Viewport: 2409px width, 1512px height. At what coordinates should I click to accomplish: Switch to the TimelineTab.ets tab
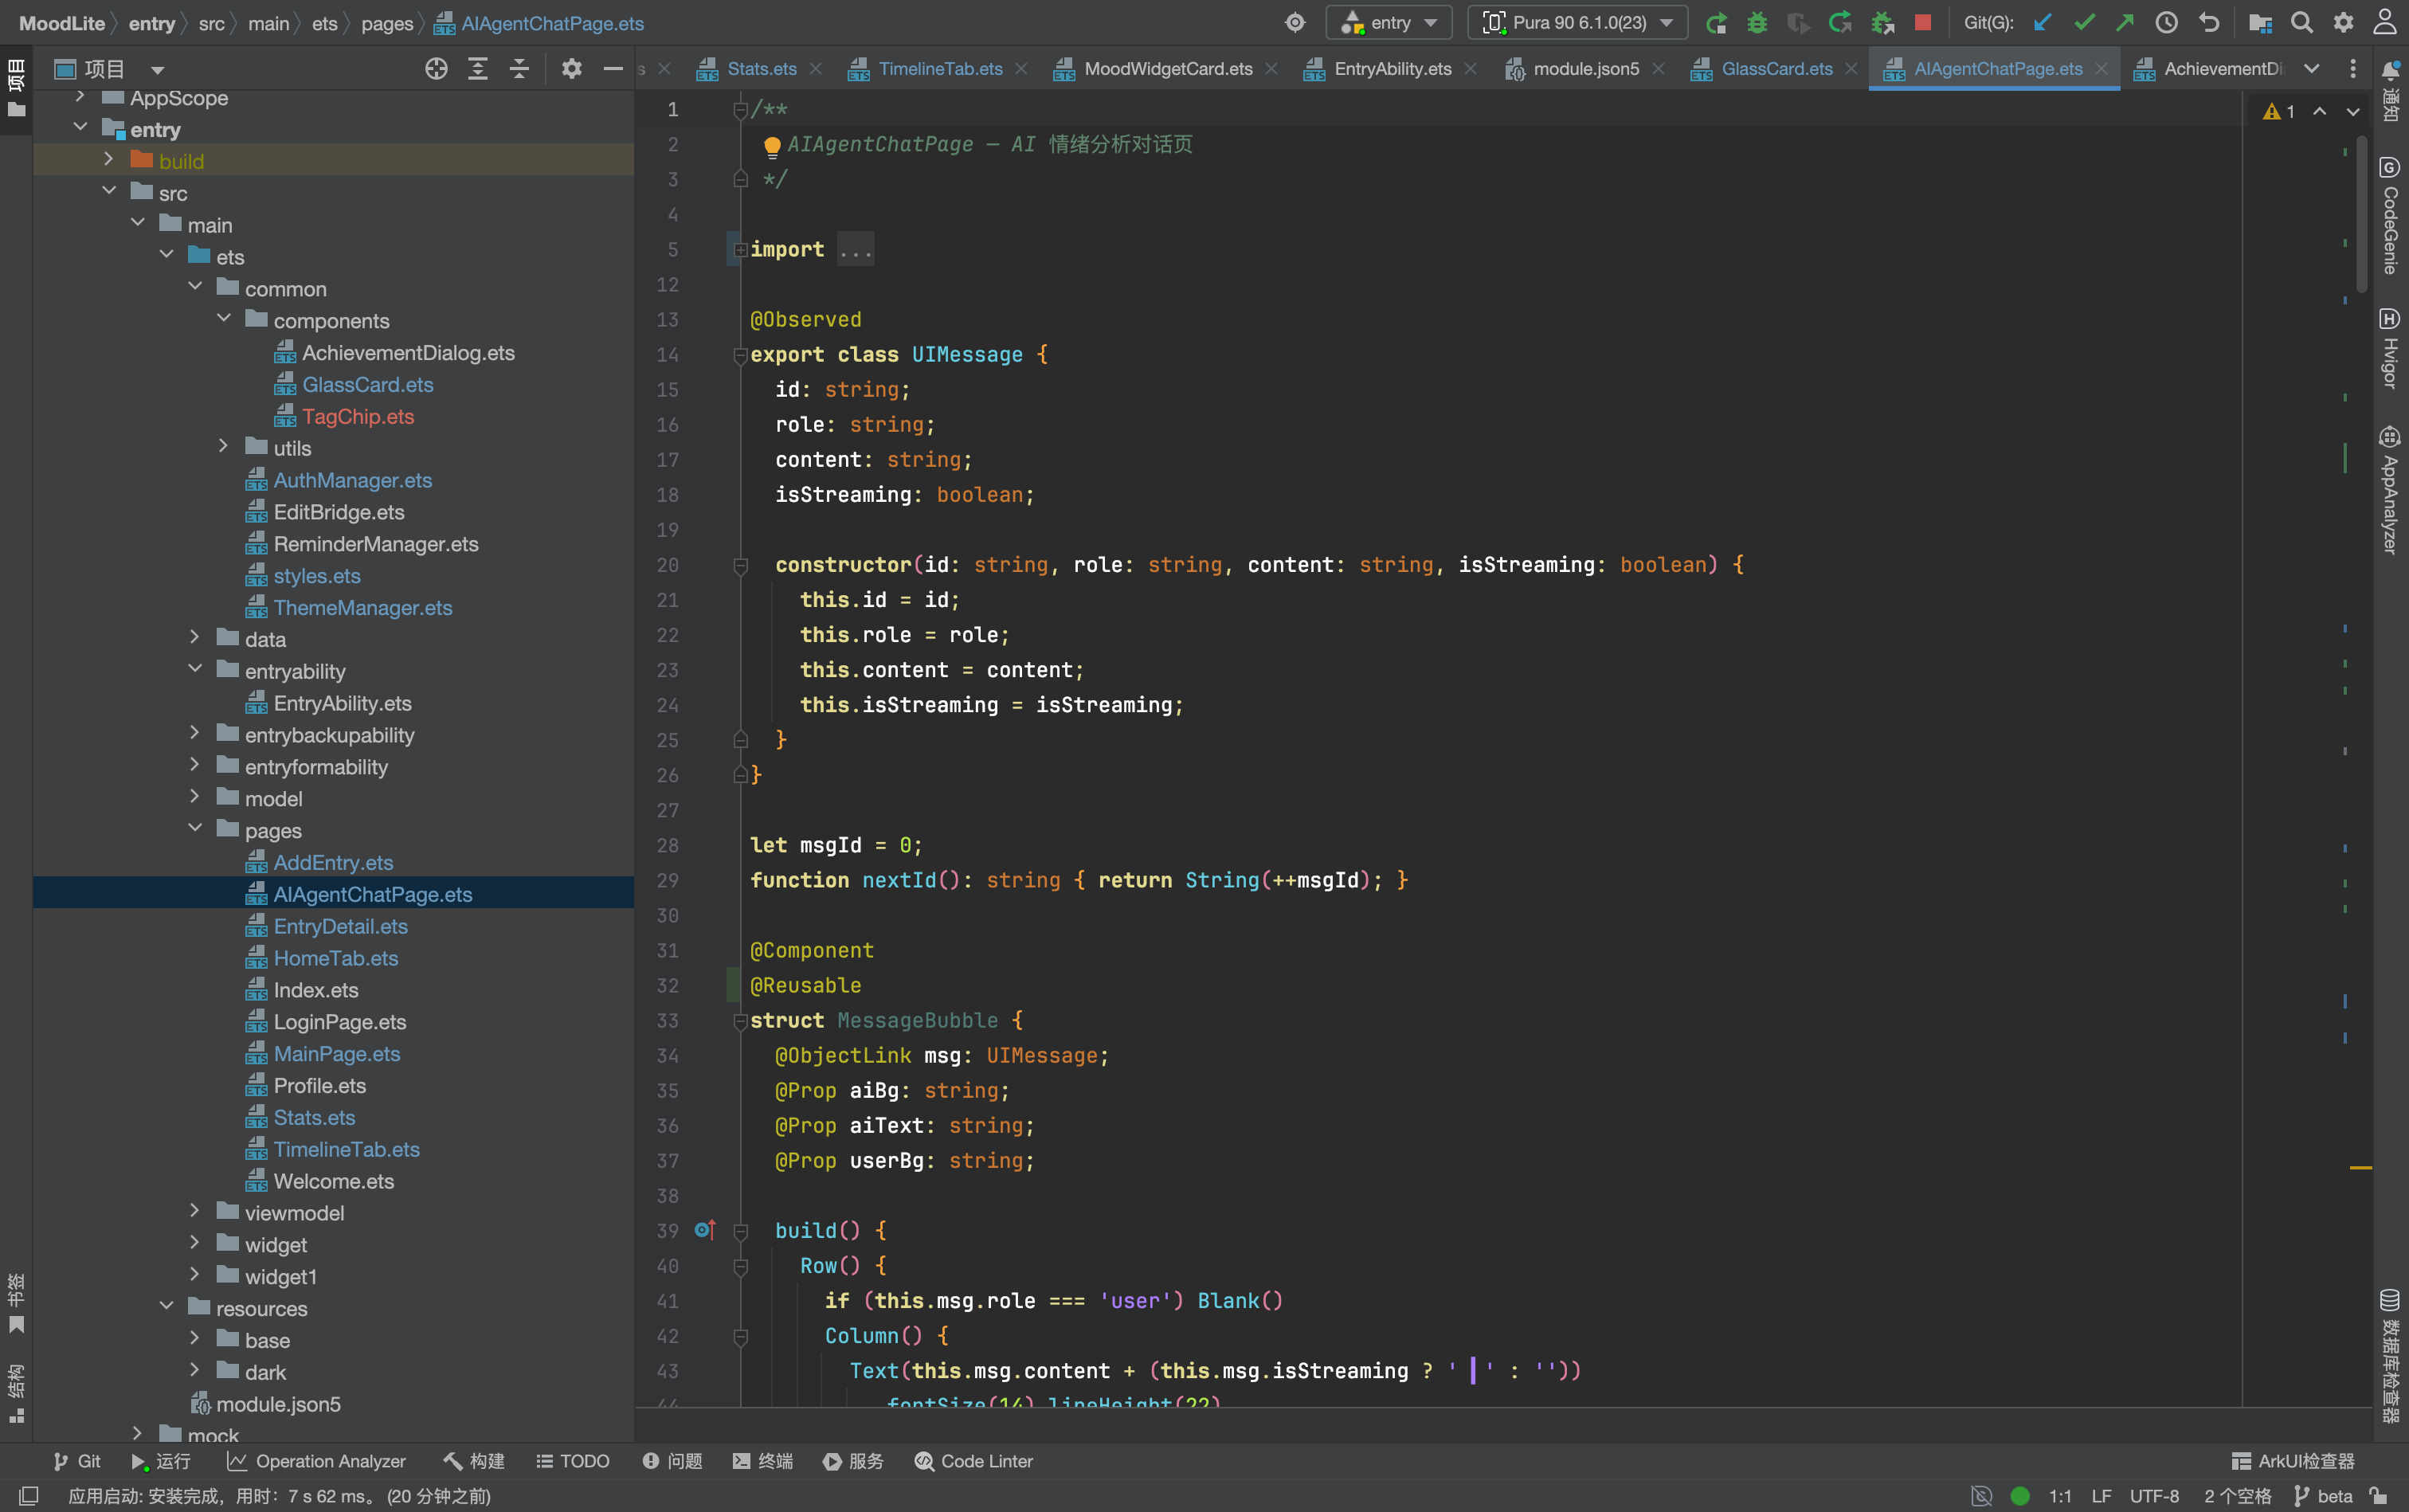click(x=940, y=68)
